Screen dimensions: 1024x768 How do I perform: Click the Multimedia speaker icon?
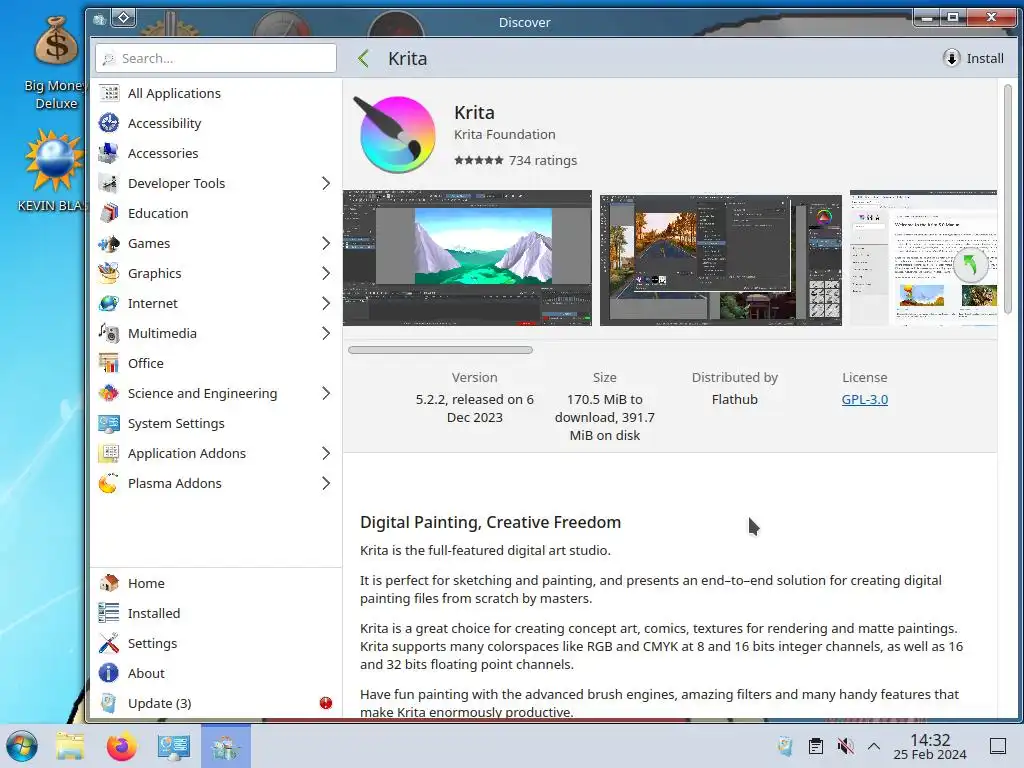tap(109, 334)
